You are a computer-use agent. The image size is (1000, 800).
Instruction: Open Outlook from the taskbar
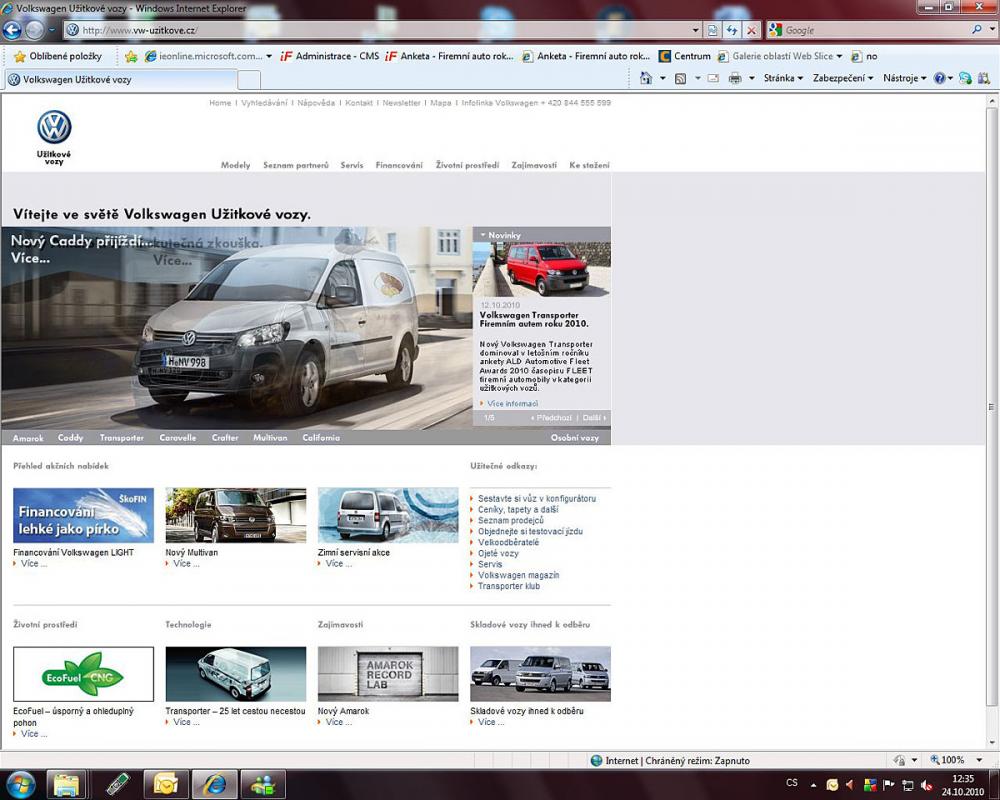tap(165, 785)
